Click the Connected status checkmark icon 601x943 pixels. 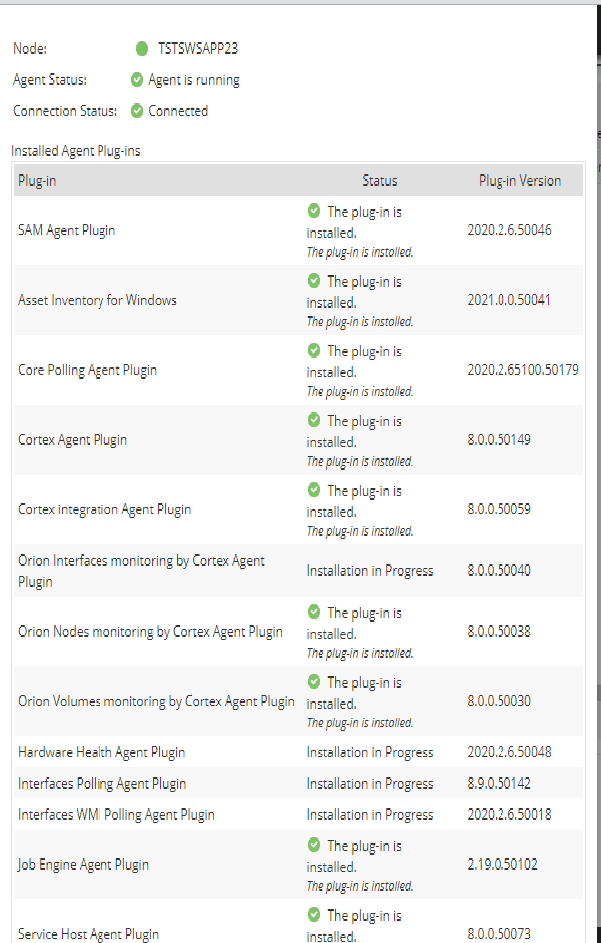[137, 111]
